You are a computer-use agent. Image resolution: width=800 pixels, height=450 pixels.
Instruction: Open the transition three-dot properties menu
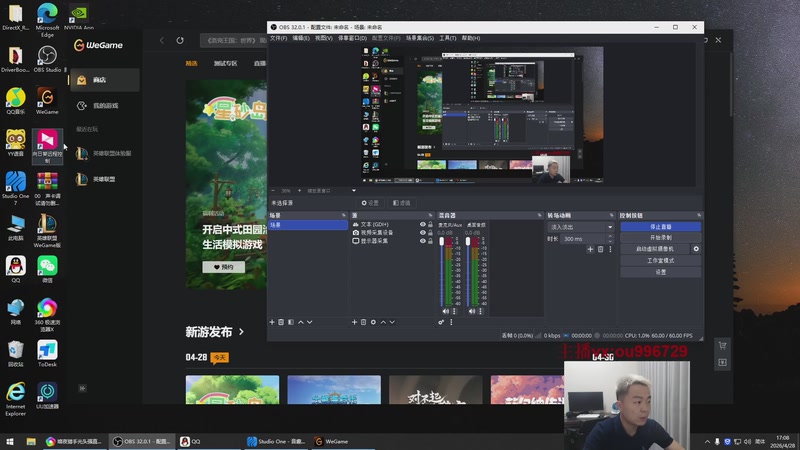pyautogui.click(x=610, y=249)
